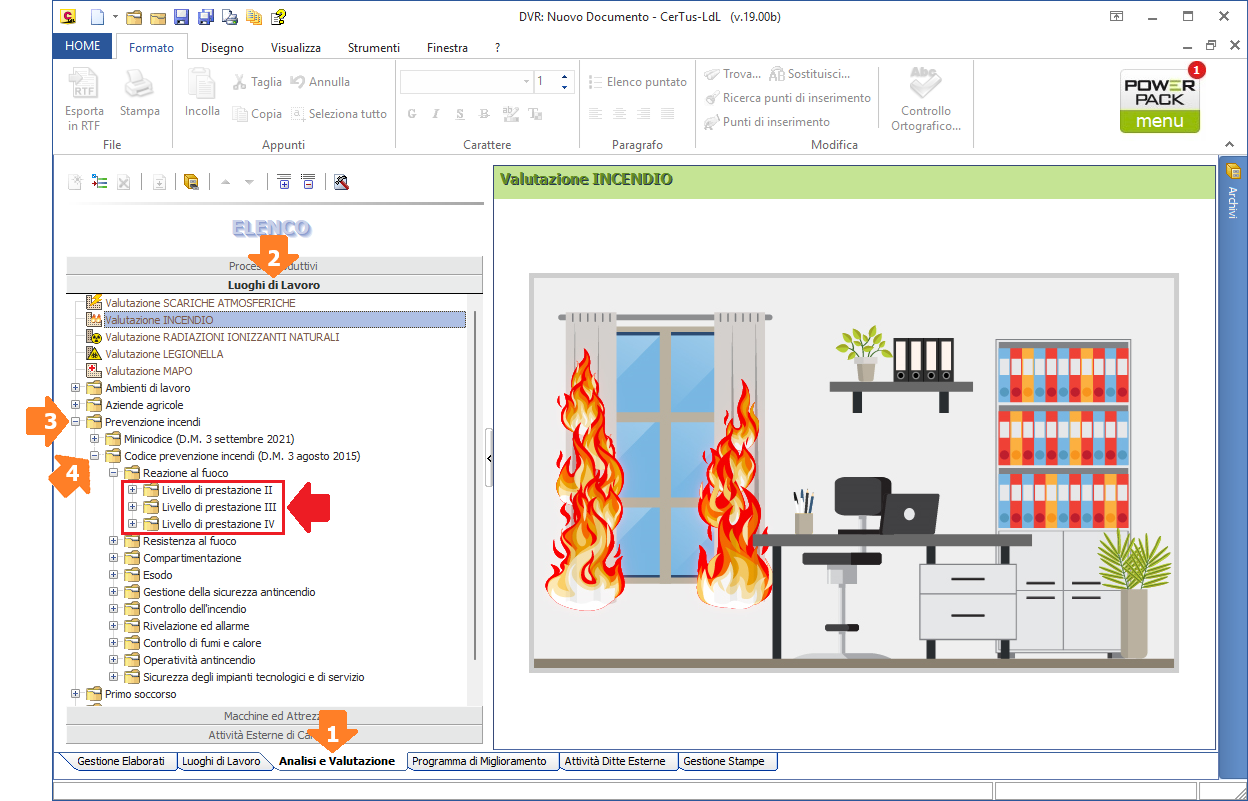The height and width of the screenshot is (801, 1248).
Task: Expand Livello di prestazione III
Action: tap(132, 507)
